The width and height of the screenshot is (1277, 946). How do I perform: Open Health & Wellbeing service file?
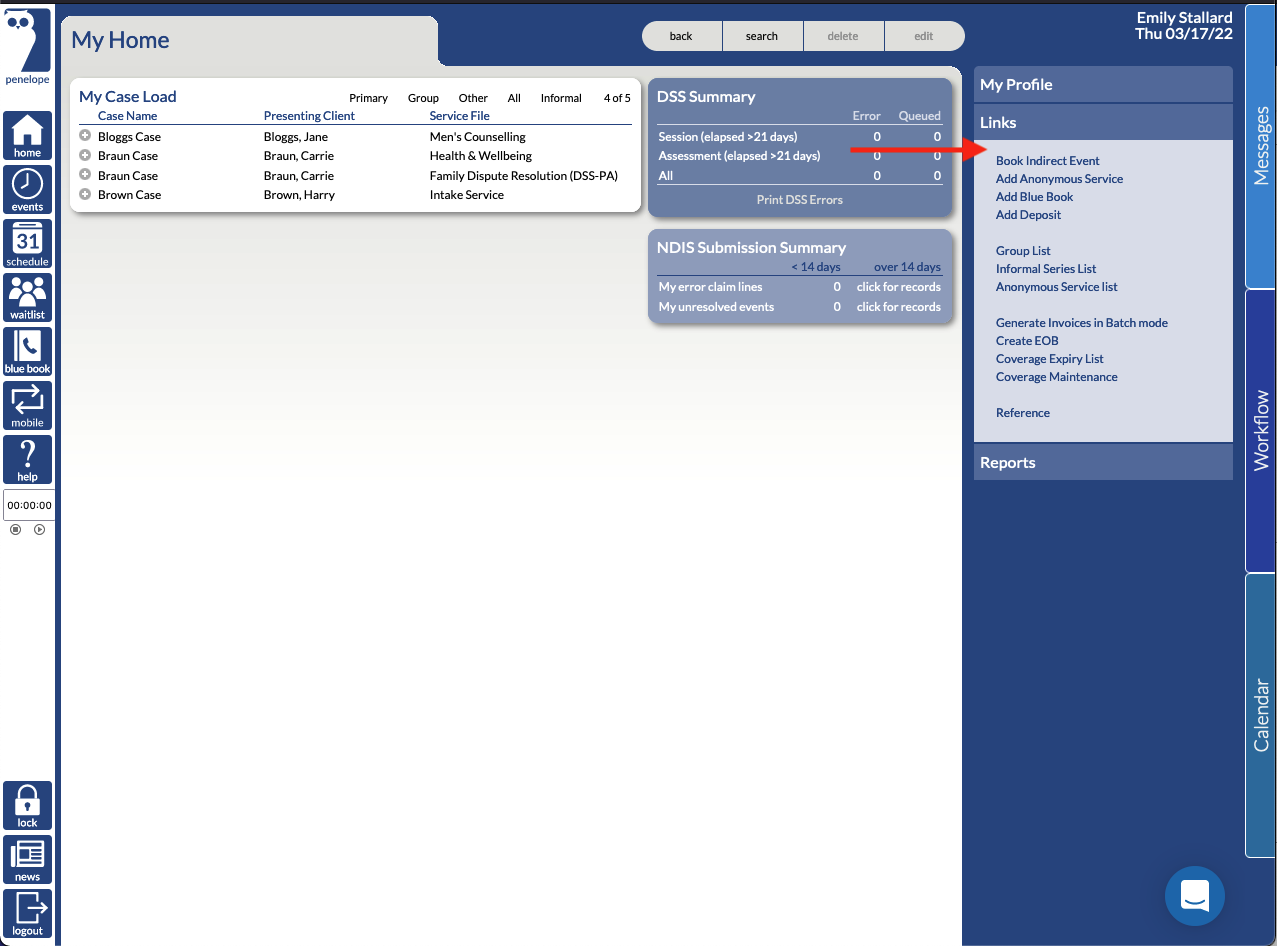click(x=480, y=155)
